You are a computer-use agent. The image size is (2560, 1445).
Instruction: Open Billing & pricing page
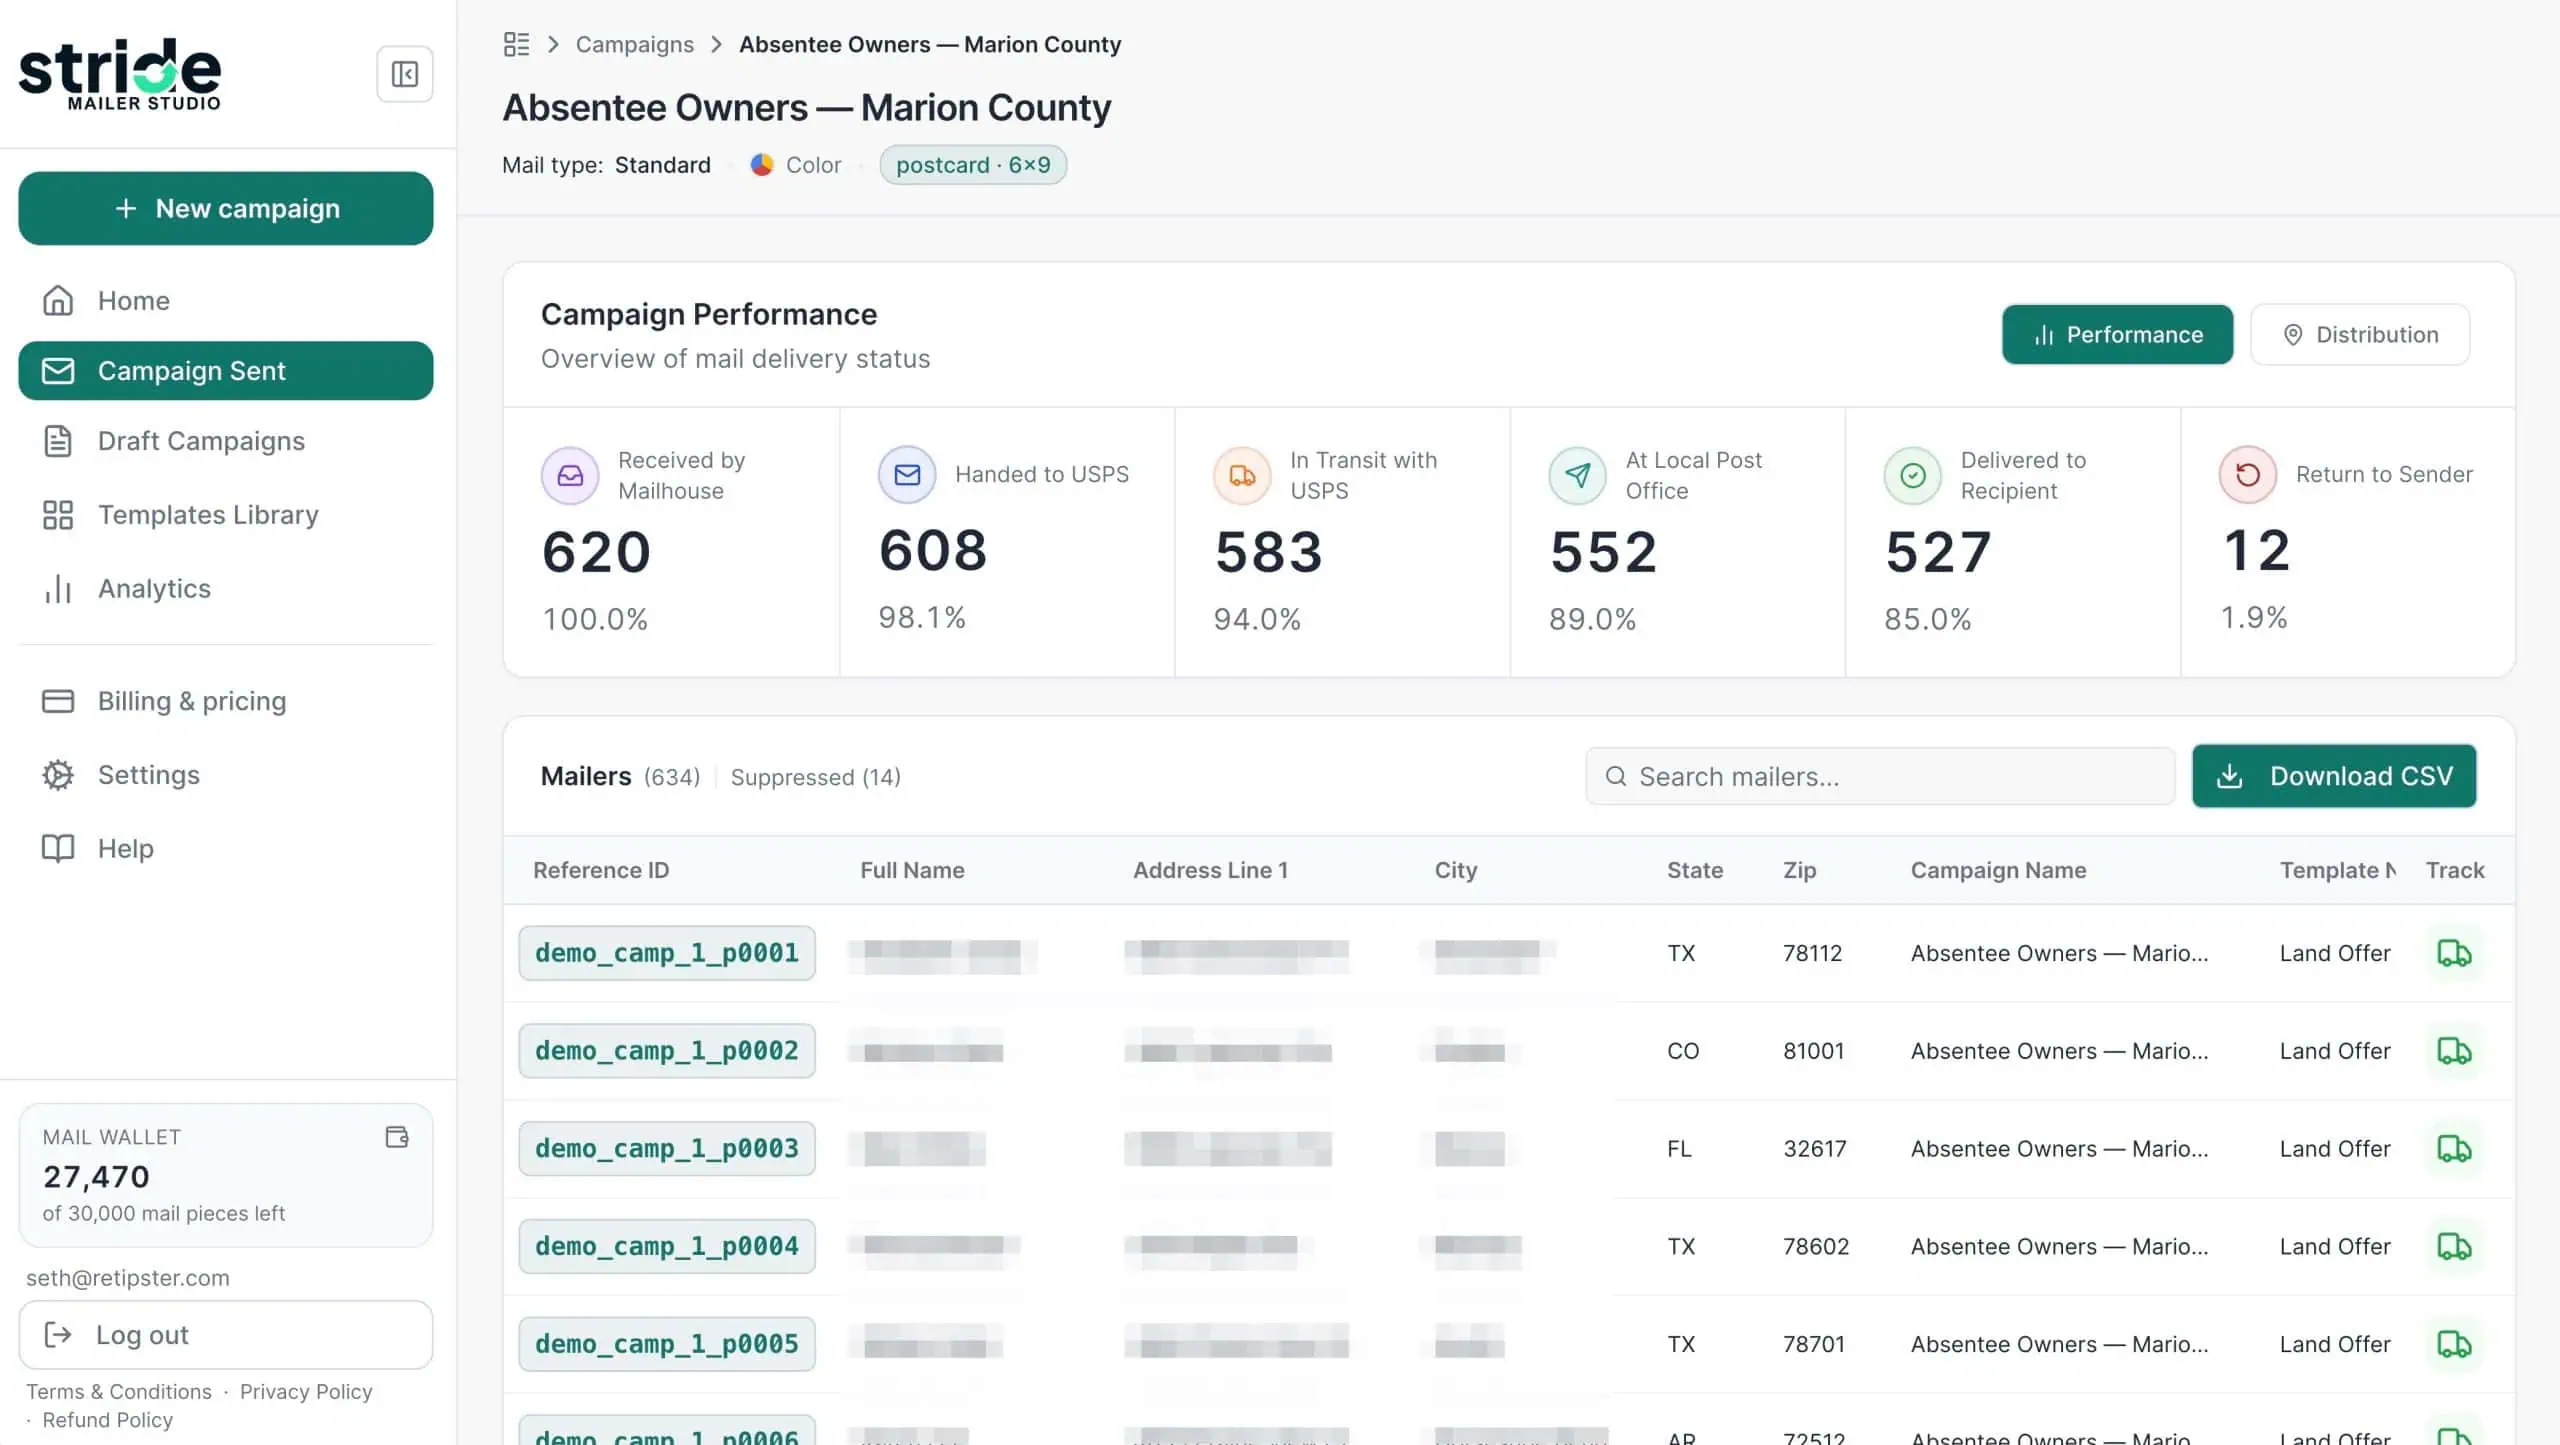pyautogui.click(x=226, y=701)
